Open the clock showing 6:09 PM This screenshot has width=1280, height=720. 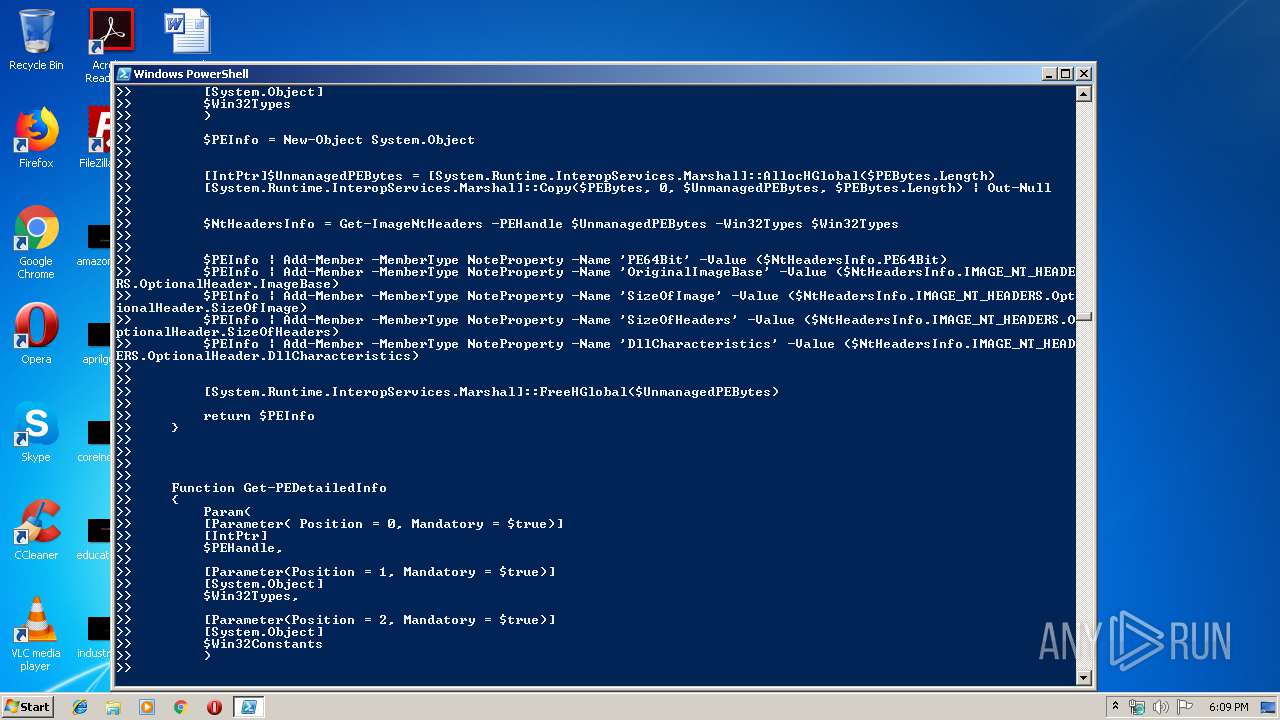click(1228, 707)
